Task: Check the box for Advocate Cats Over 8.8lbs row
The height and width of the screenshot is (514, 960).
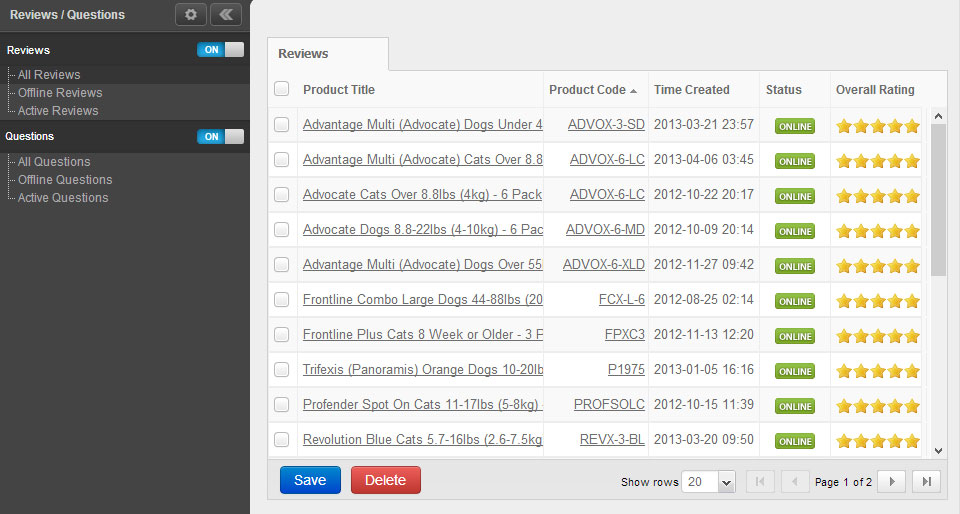Action: (282, 194)
